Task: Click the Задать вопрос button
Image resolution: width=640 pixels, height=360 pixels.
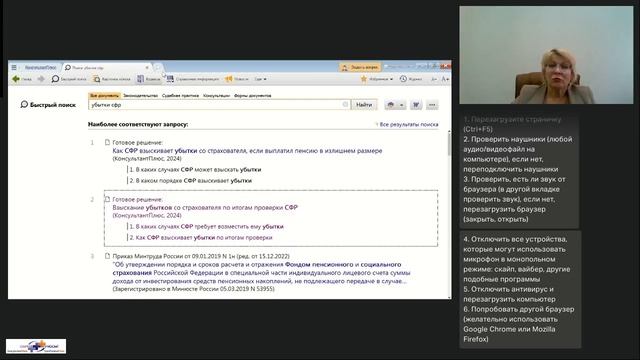Action: 360,67
